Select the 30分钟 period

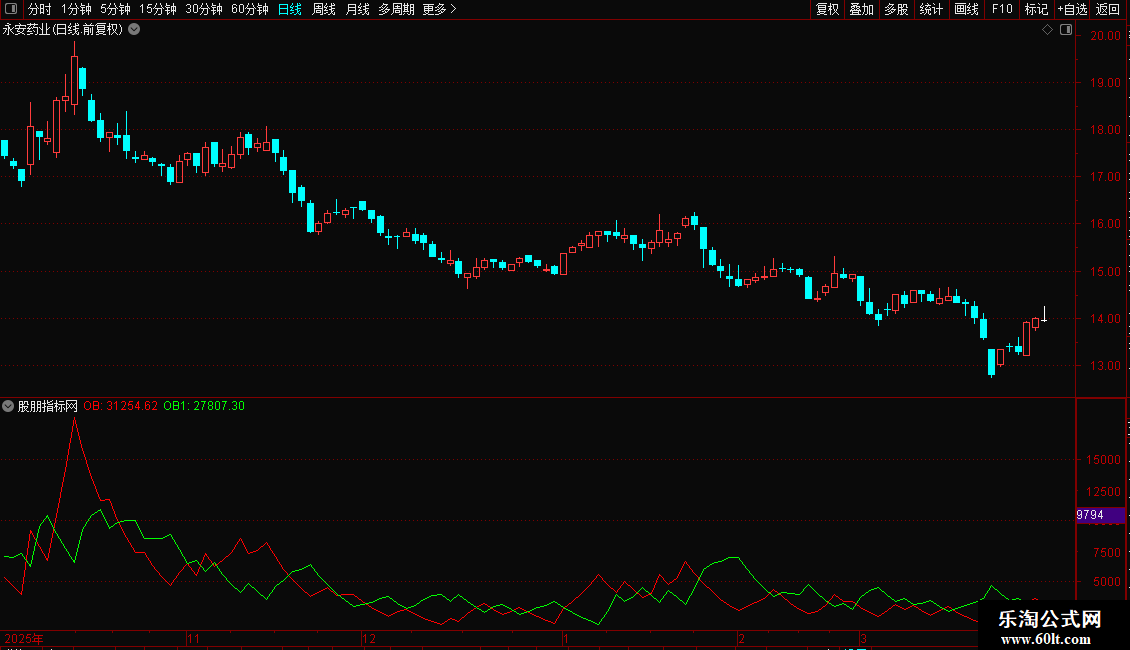204,9
